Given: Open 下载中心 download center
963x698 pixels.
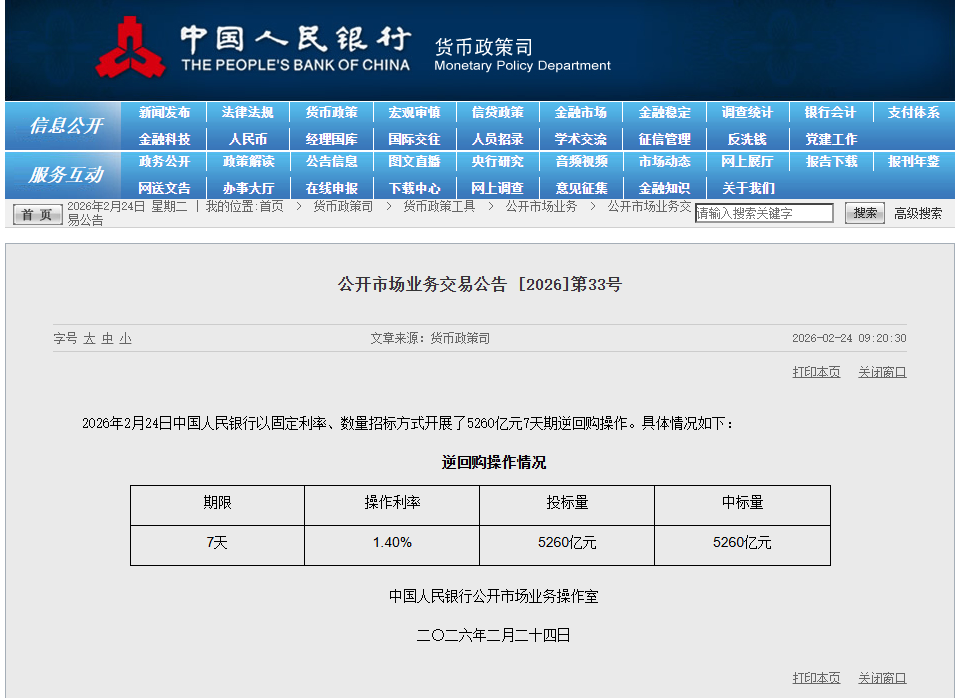Looking at the screenshot, I should (x=414, y=188).
